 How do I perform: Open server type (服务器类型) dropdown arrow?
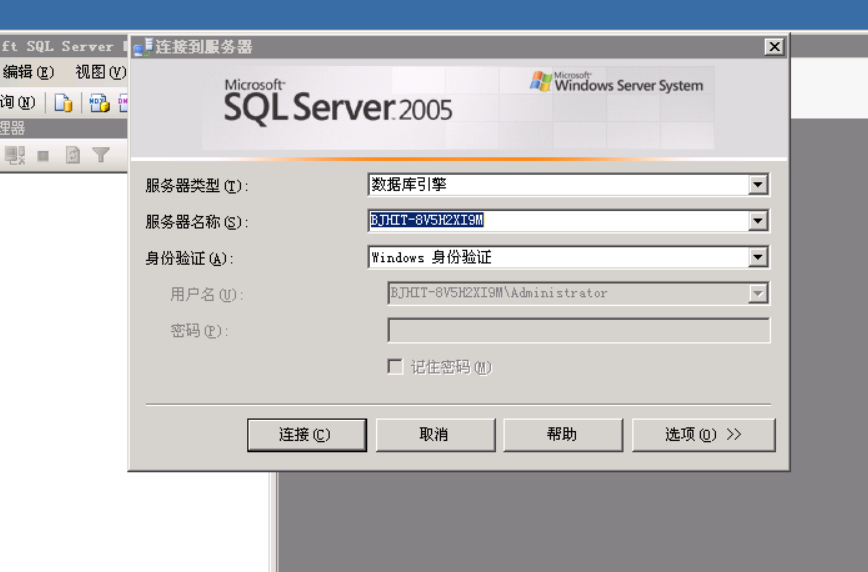[x=758, y=184]
